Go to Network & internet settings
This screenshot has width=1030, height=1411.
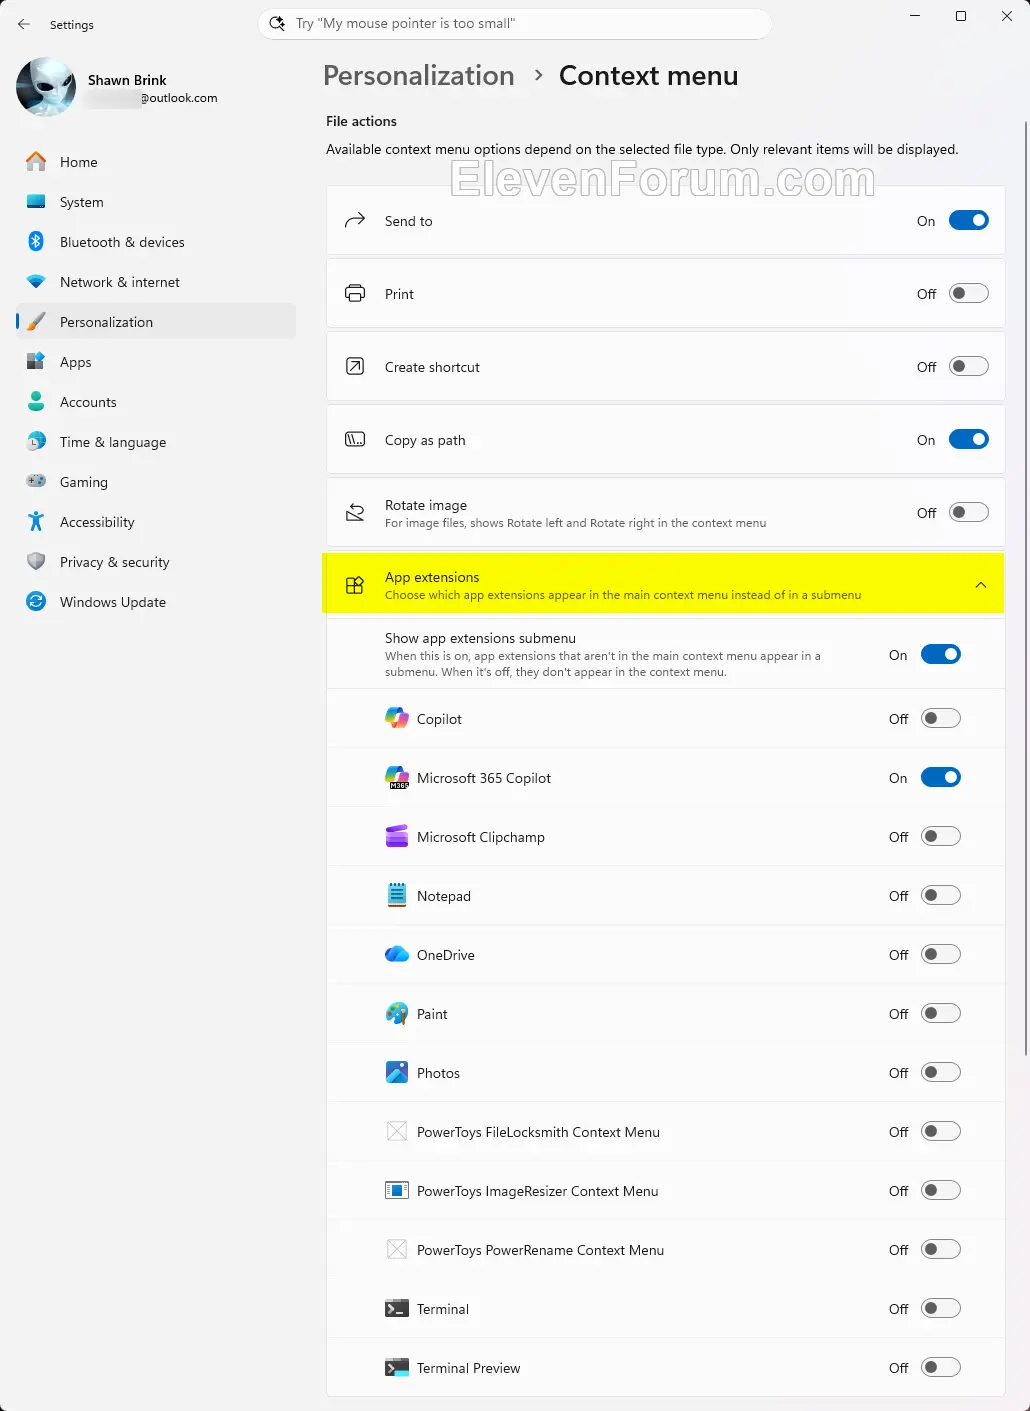(156, 281)
